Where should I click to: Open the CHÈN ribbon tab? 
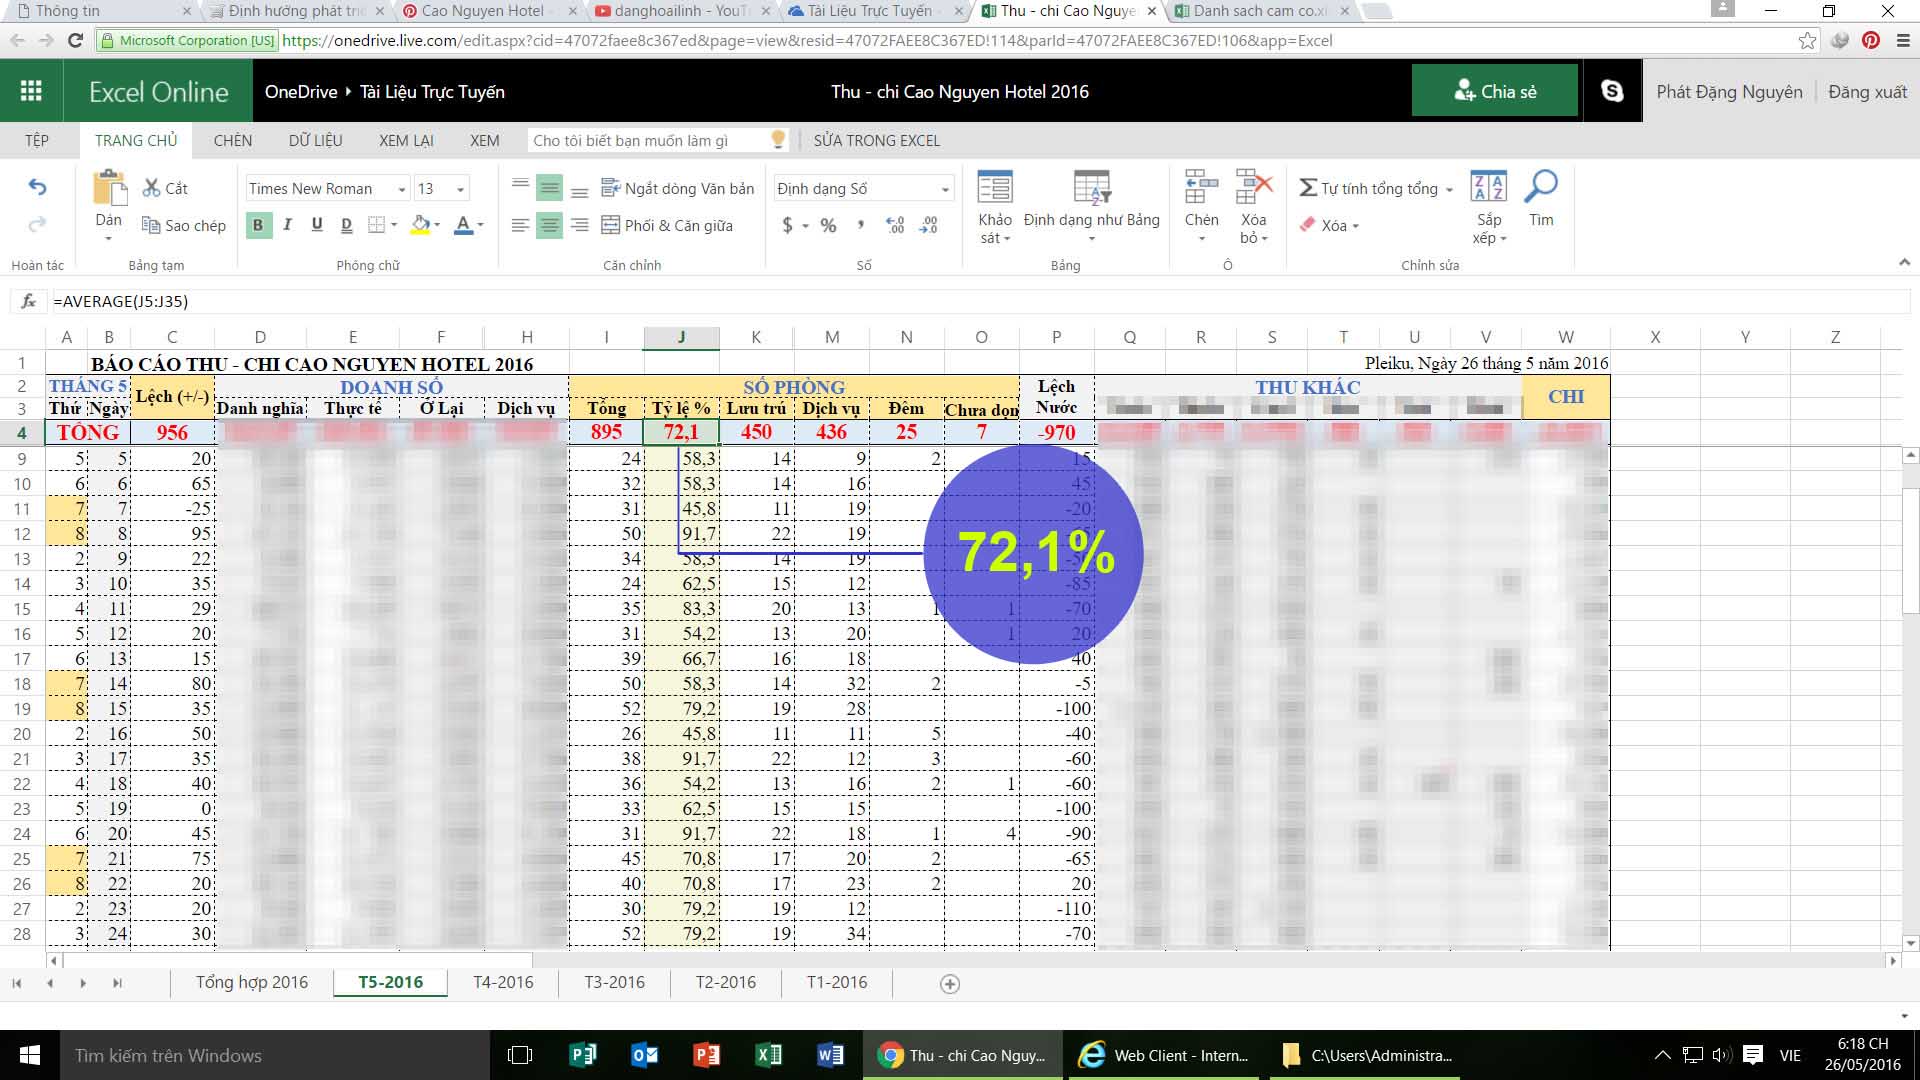232,140
